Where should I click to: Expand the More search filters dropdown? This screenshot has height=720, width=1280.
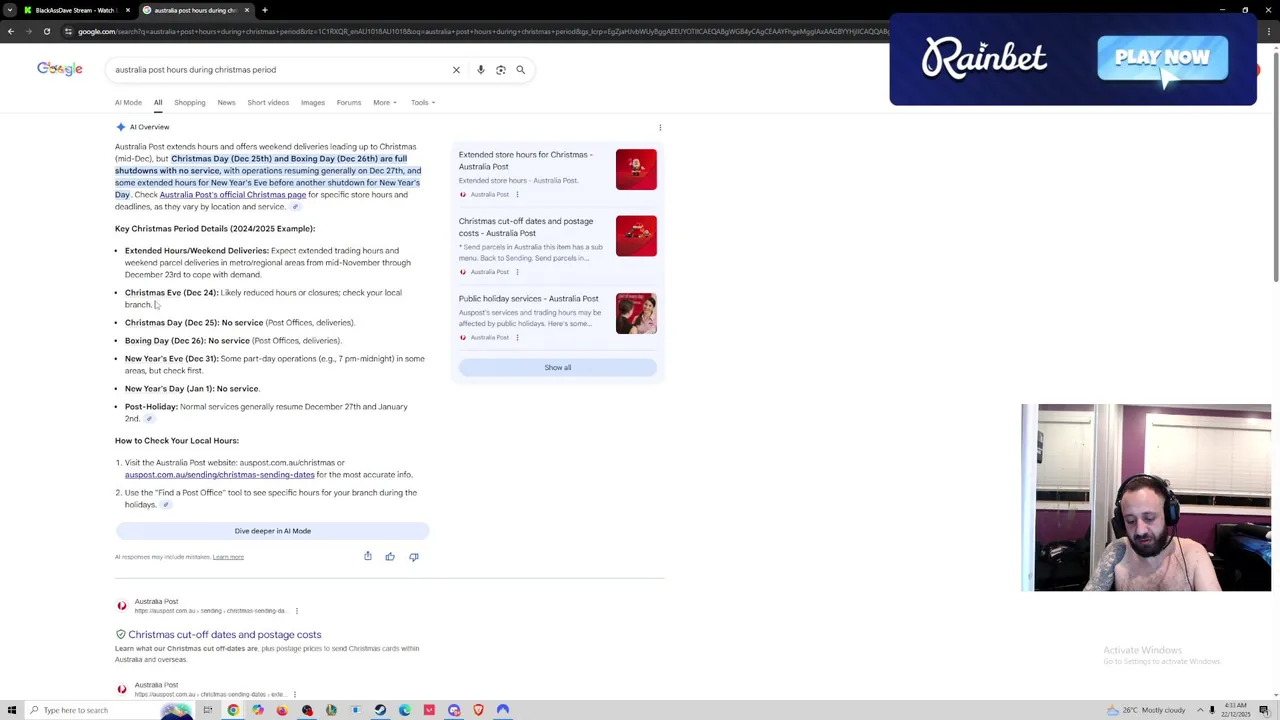click(x=385, y=102)
